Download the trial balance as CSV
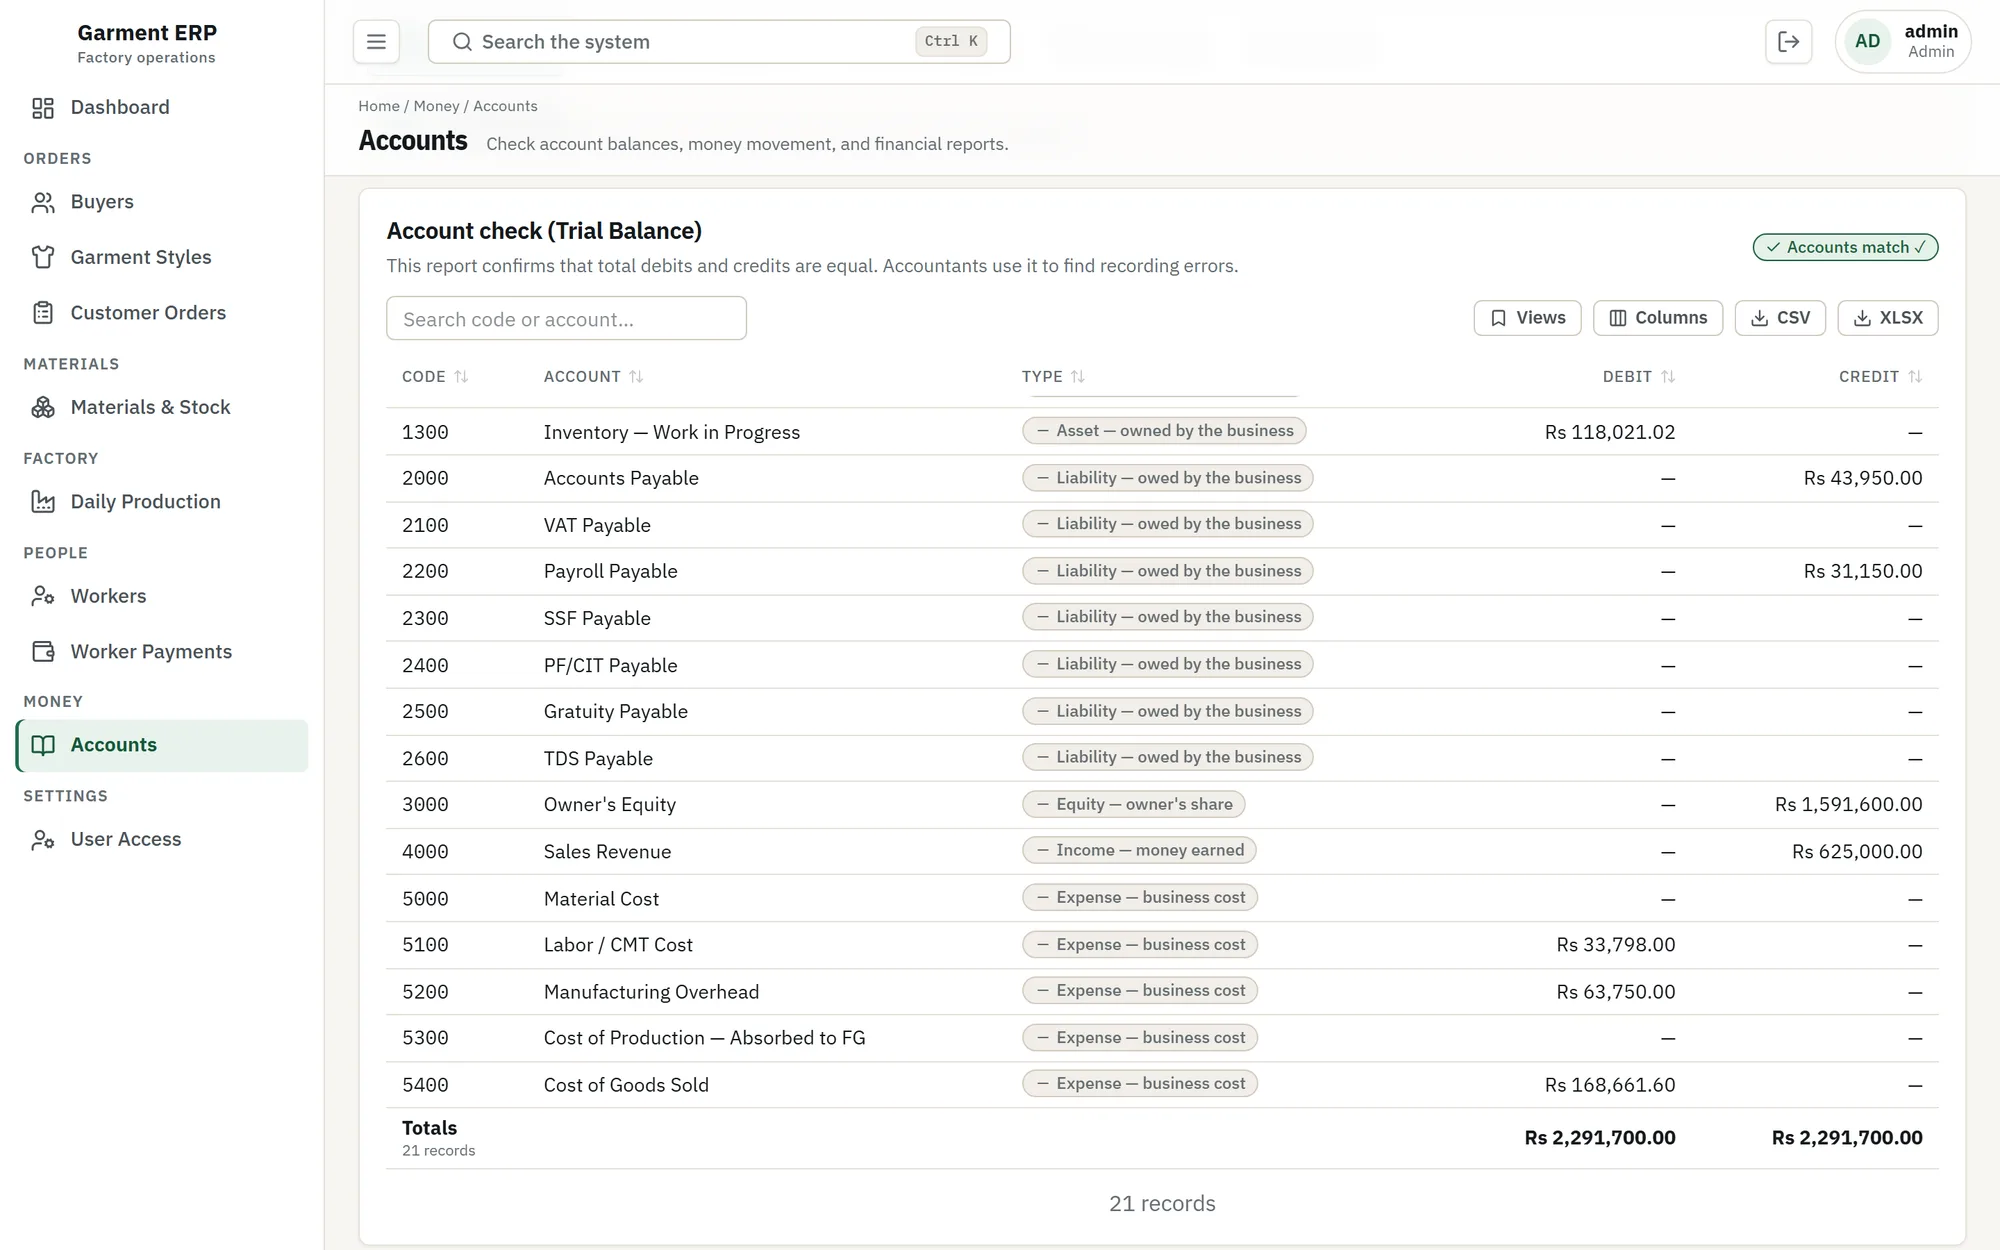This screenshot has width=2000, height=1250. [x=1780, y=318]
